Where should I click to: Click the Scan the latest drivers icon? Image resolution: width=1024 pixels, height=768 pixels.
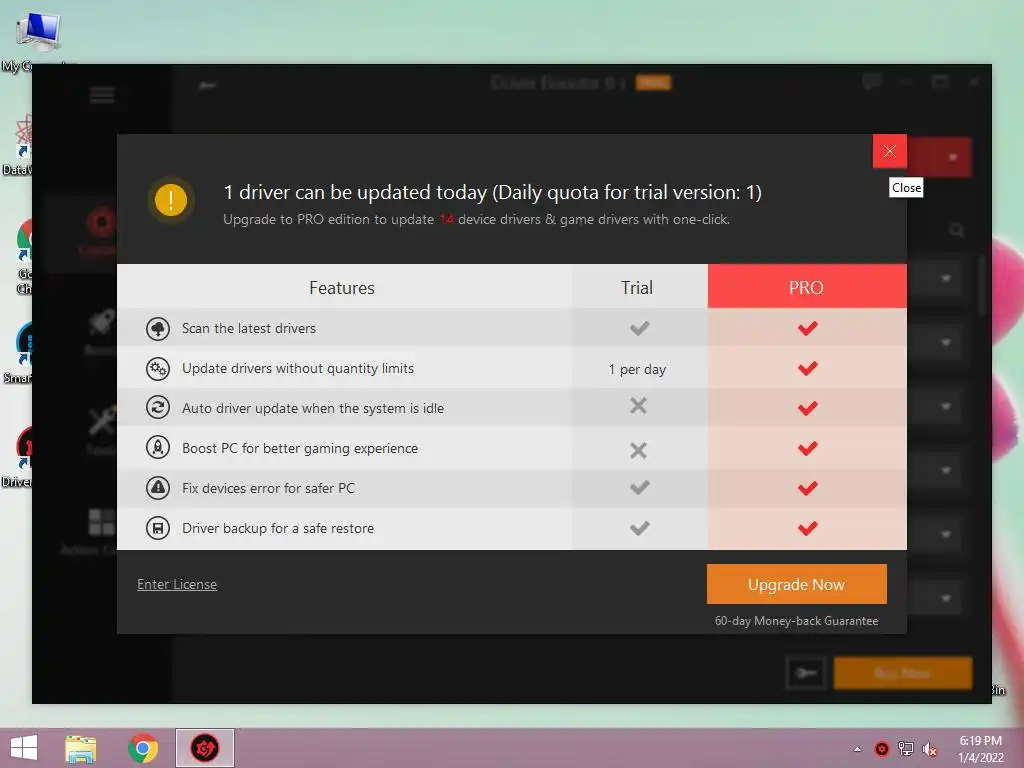[x=157, y=328]
